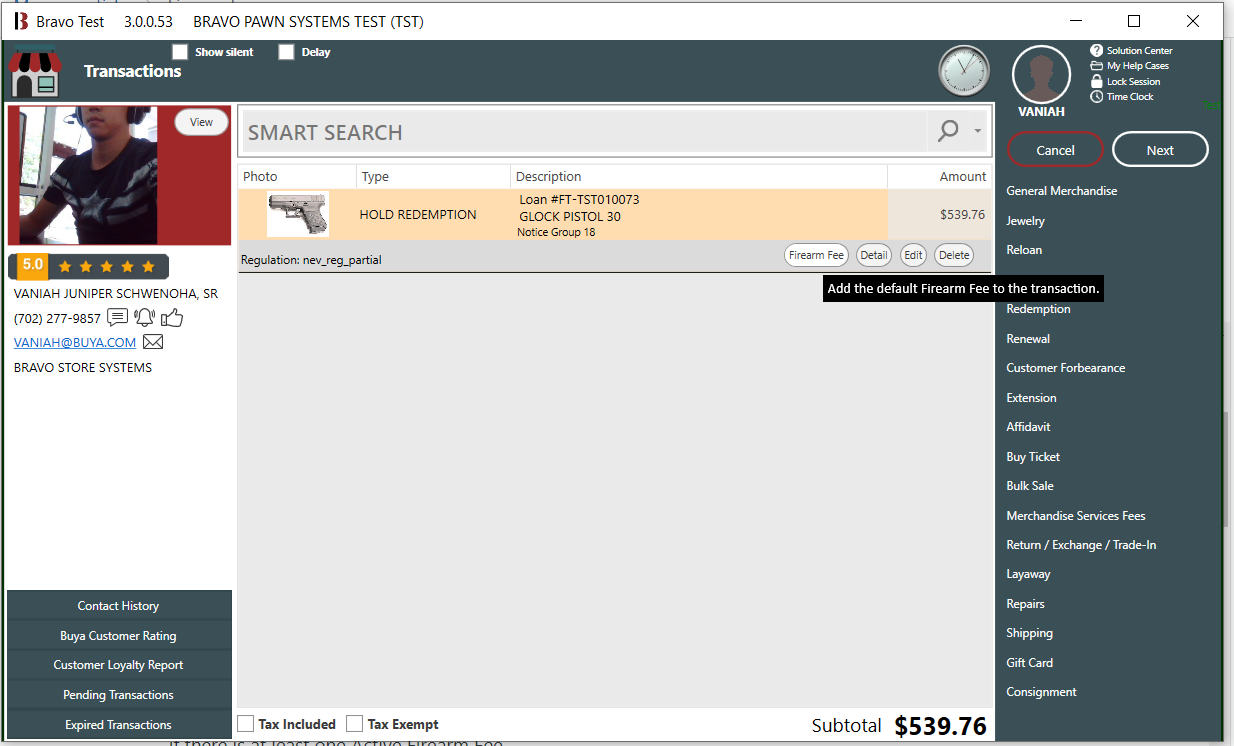Select Shipping option
Image resolution: width=1234 pixels, height=746 pixels.
(1029, 633)
